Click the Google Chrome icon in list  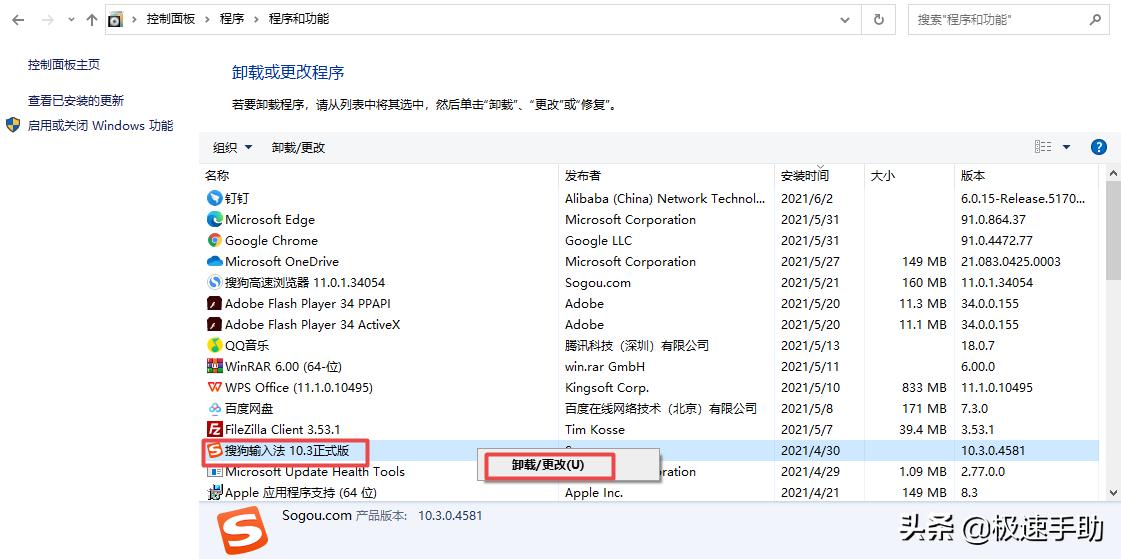[214, 240]
